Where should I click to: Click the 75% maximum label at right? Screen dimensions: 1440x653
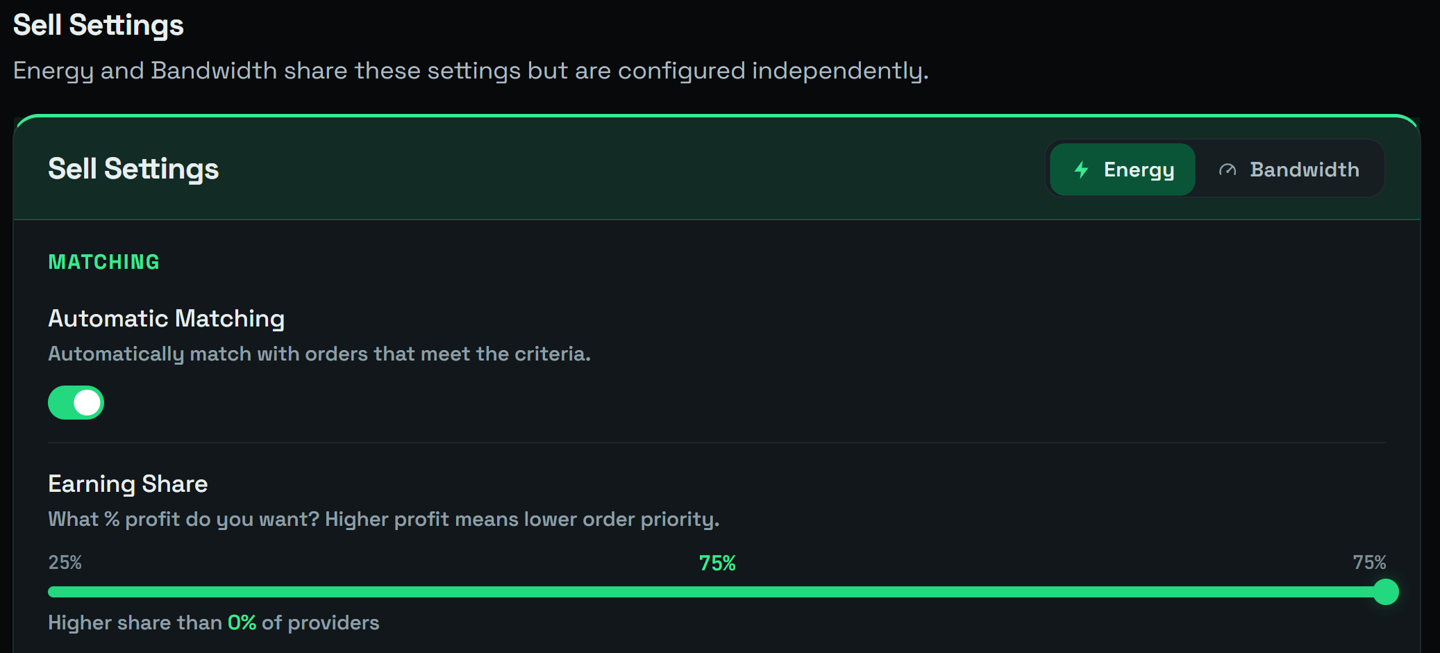coord(1369,563)
